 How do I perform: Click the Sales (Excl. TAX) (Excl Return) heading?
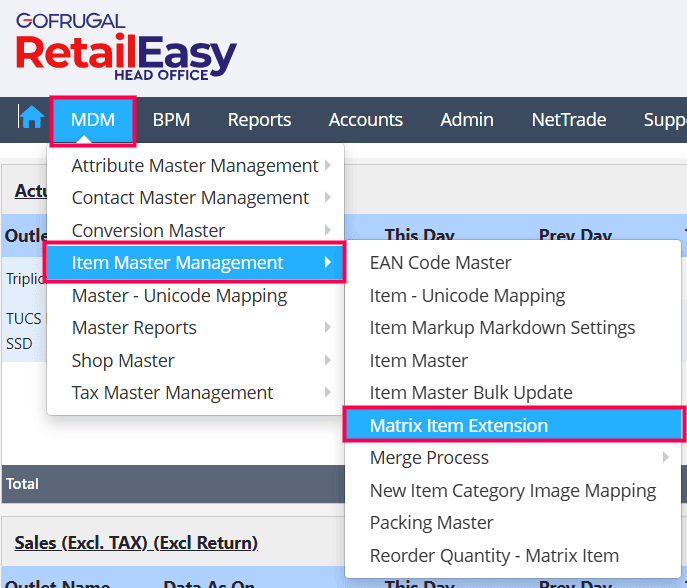click(x=136, y=543)
